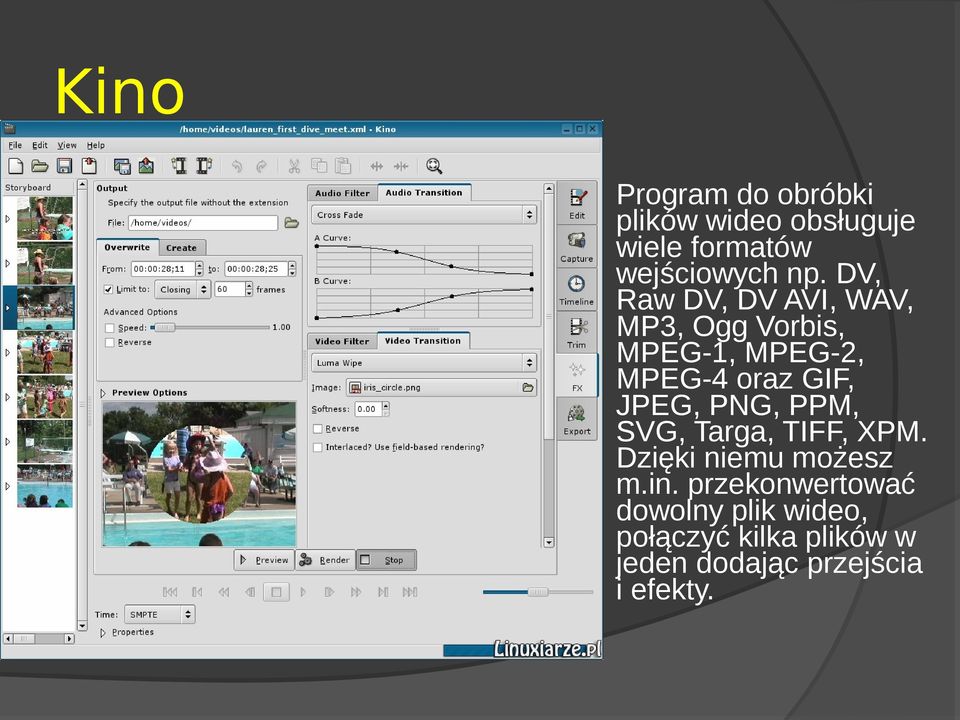
Task: Click the to timecode field 00:00:28;25
Action: [x=256, y=269]
